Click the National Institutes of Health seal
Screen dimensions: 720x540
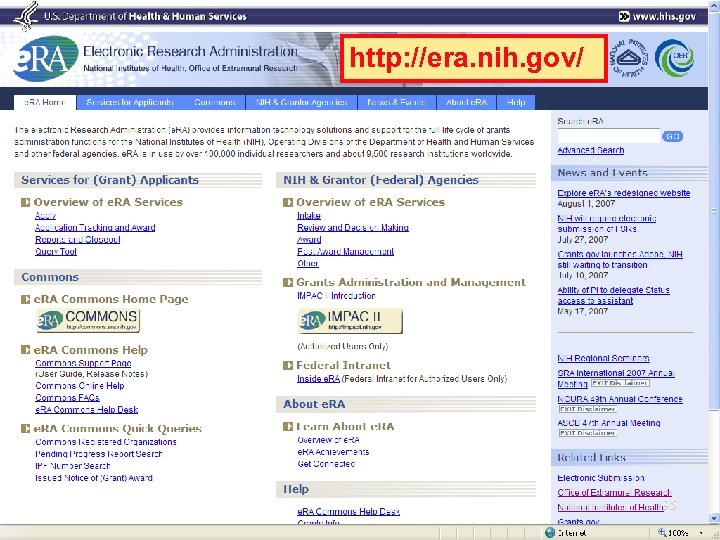tap(628, 58)
